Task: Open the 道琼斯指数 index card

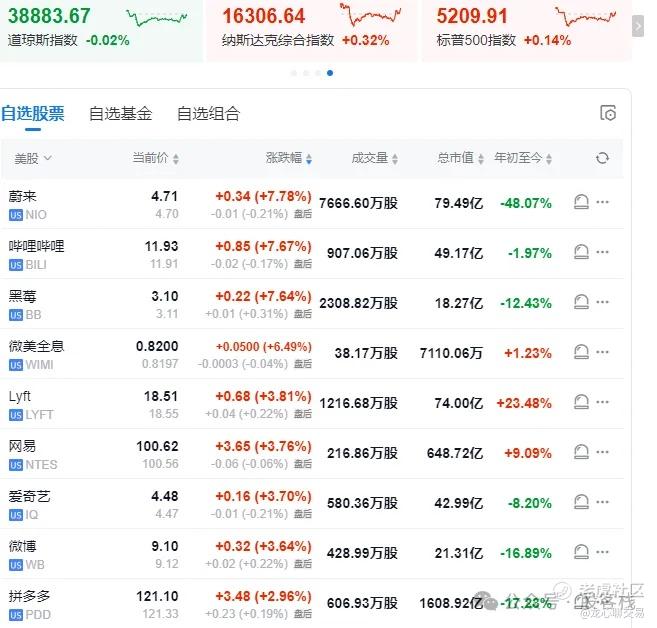Action: click(x=101, y=30)
